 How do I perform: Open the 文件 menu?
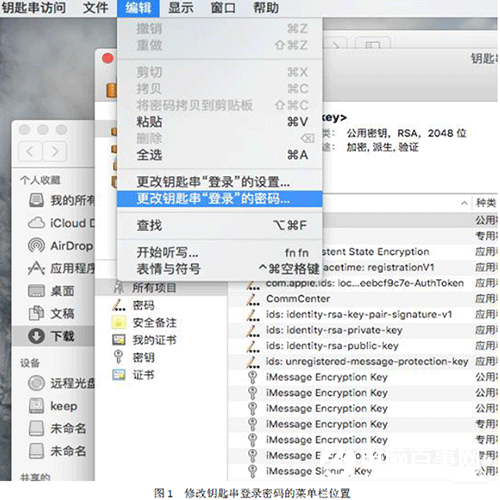tap(95, 8)
